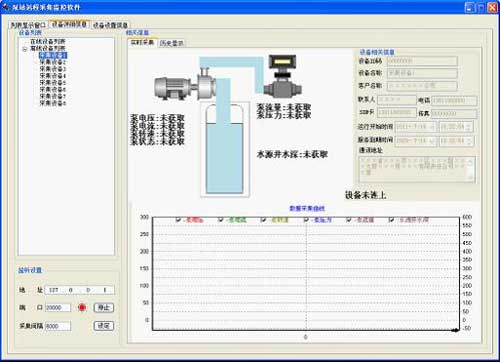Click the port number input field
This screenshot has height=362, width=500.
click(x=58, y=307)
